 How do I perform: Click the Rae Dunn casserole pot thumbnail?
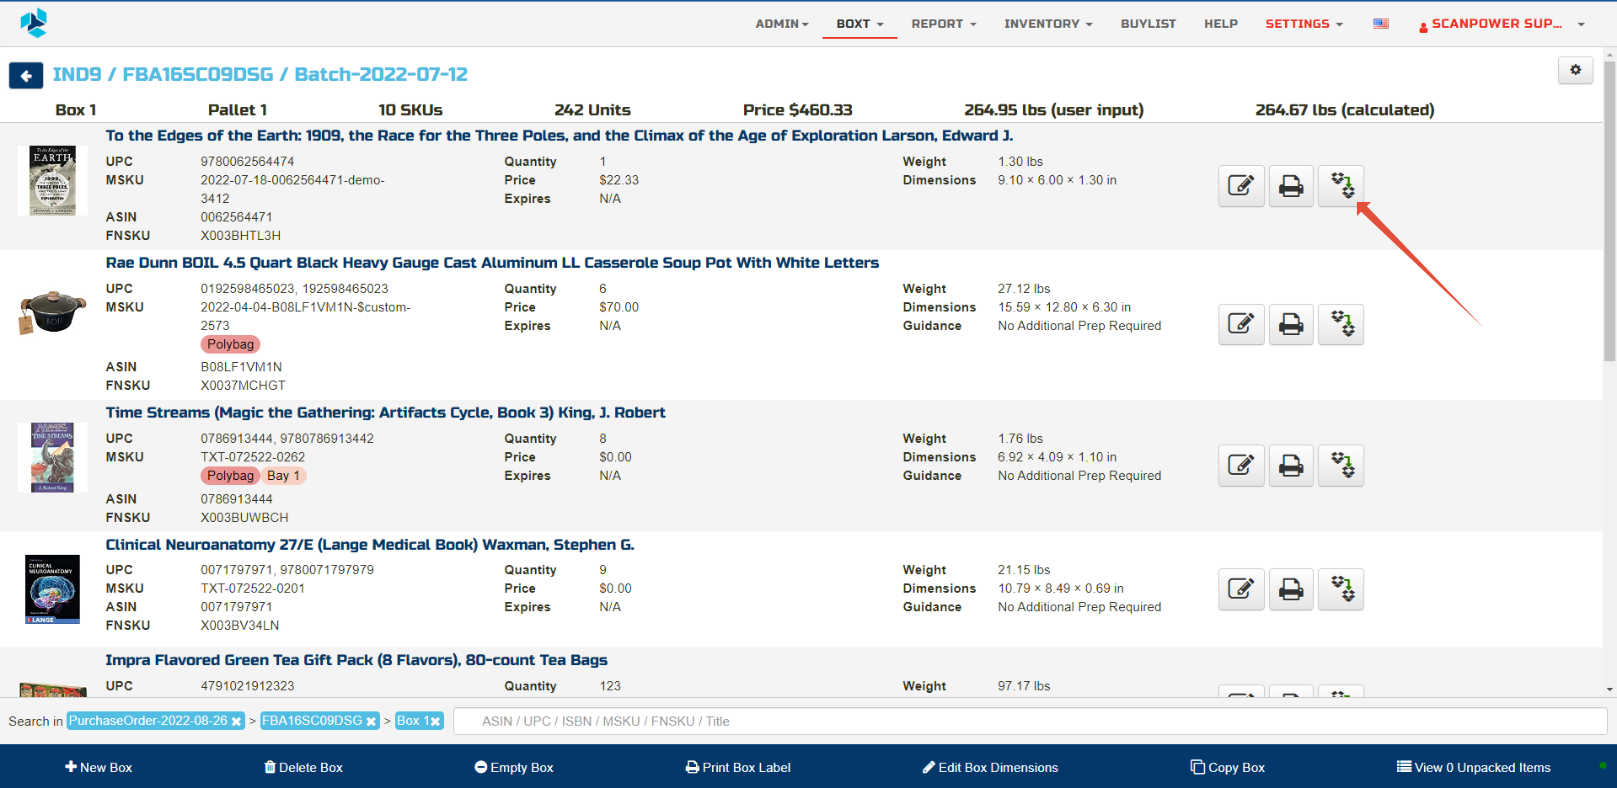click(x=53, y=313)
